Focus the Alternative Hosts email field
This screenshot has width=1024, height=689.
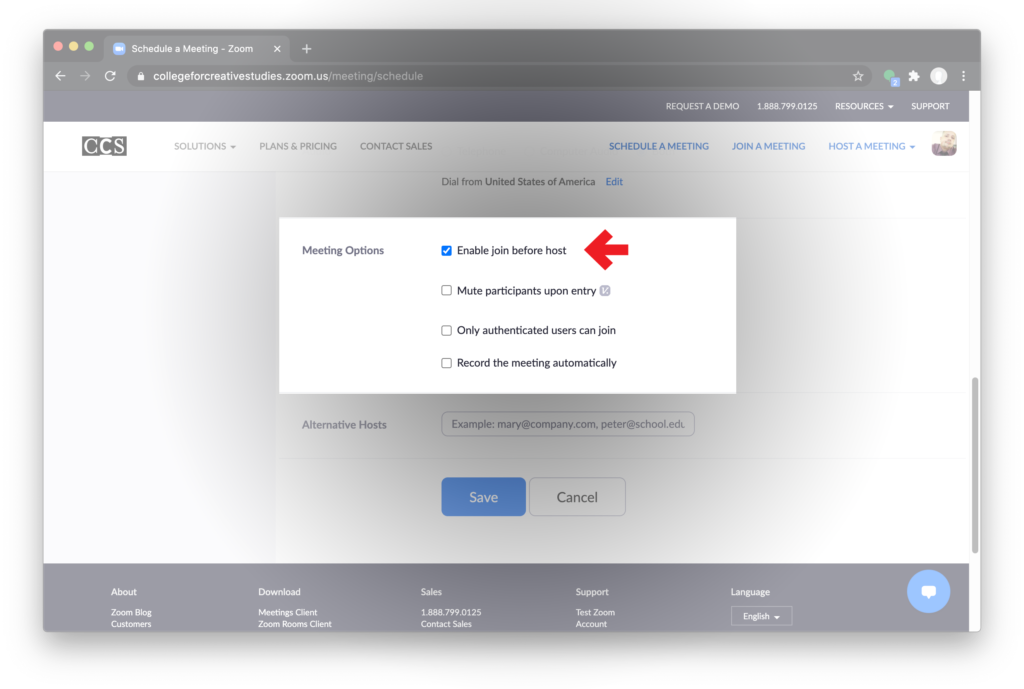(x=567, y=425)
